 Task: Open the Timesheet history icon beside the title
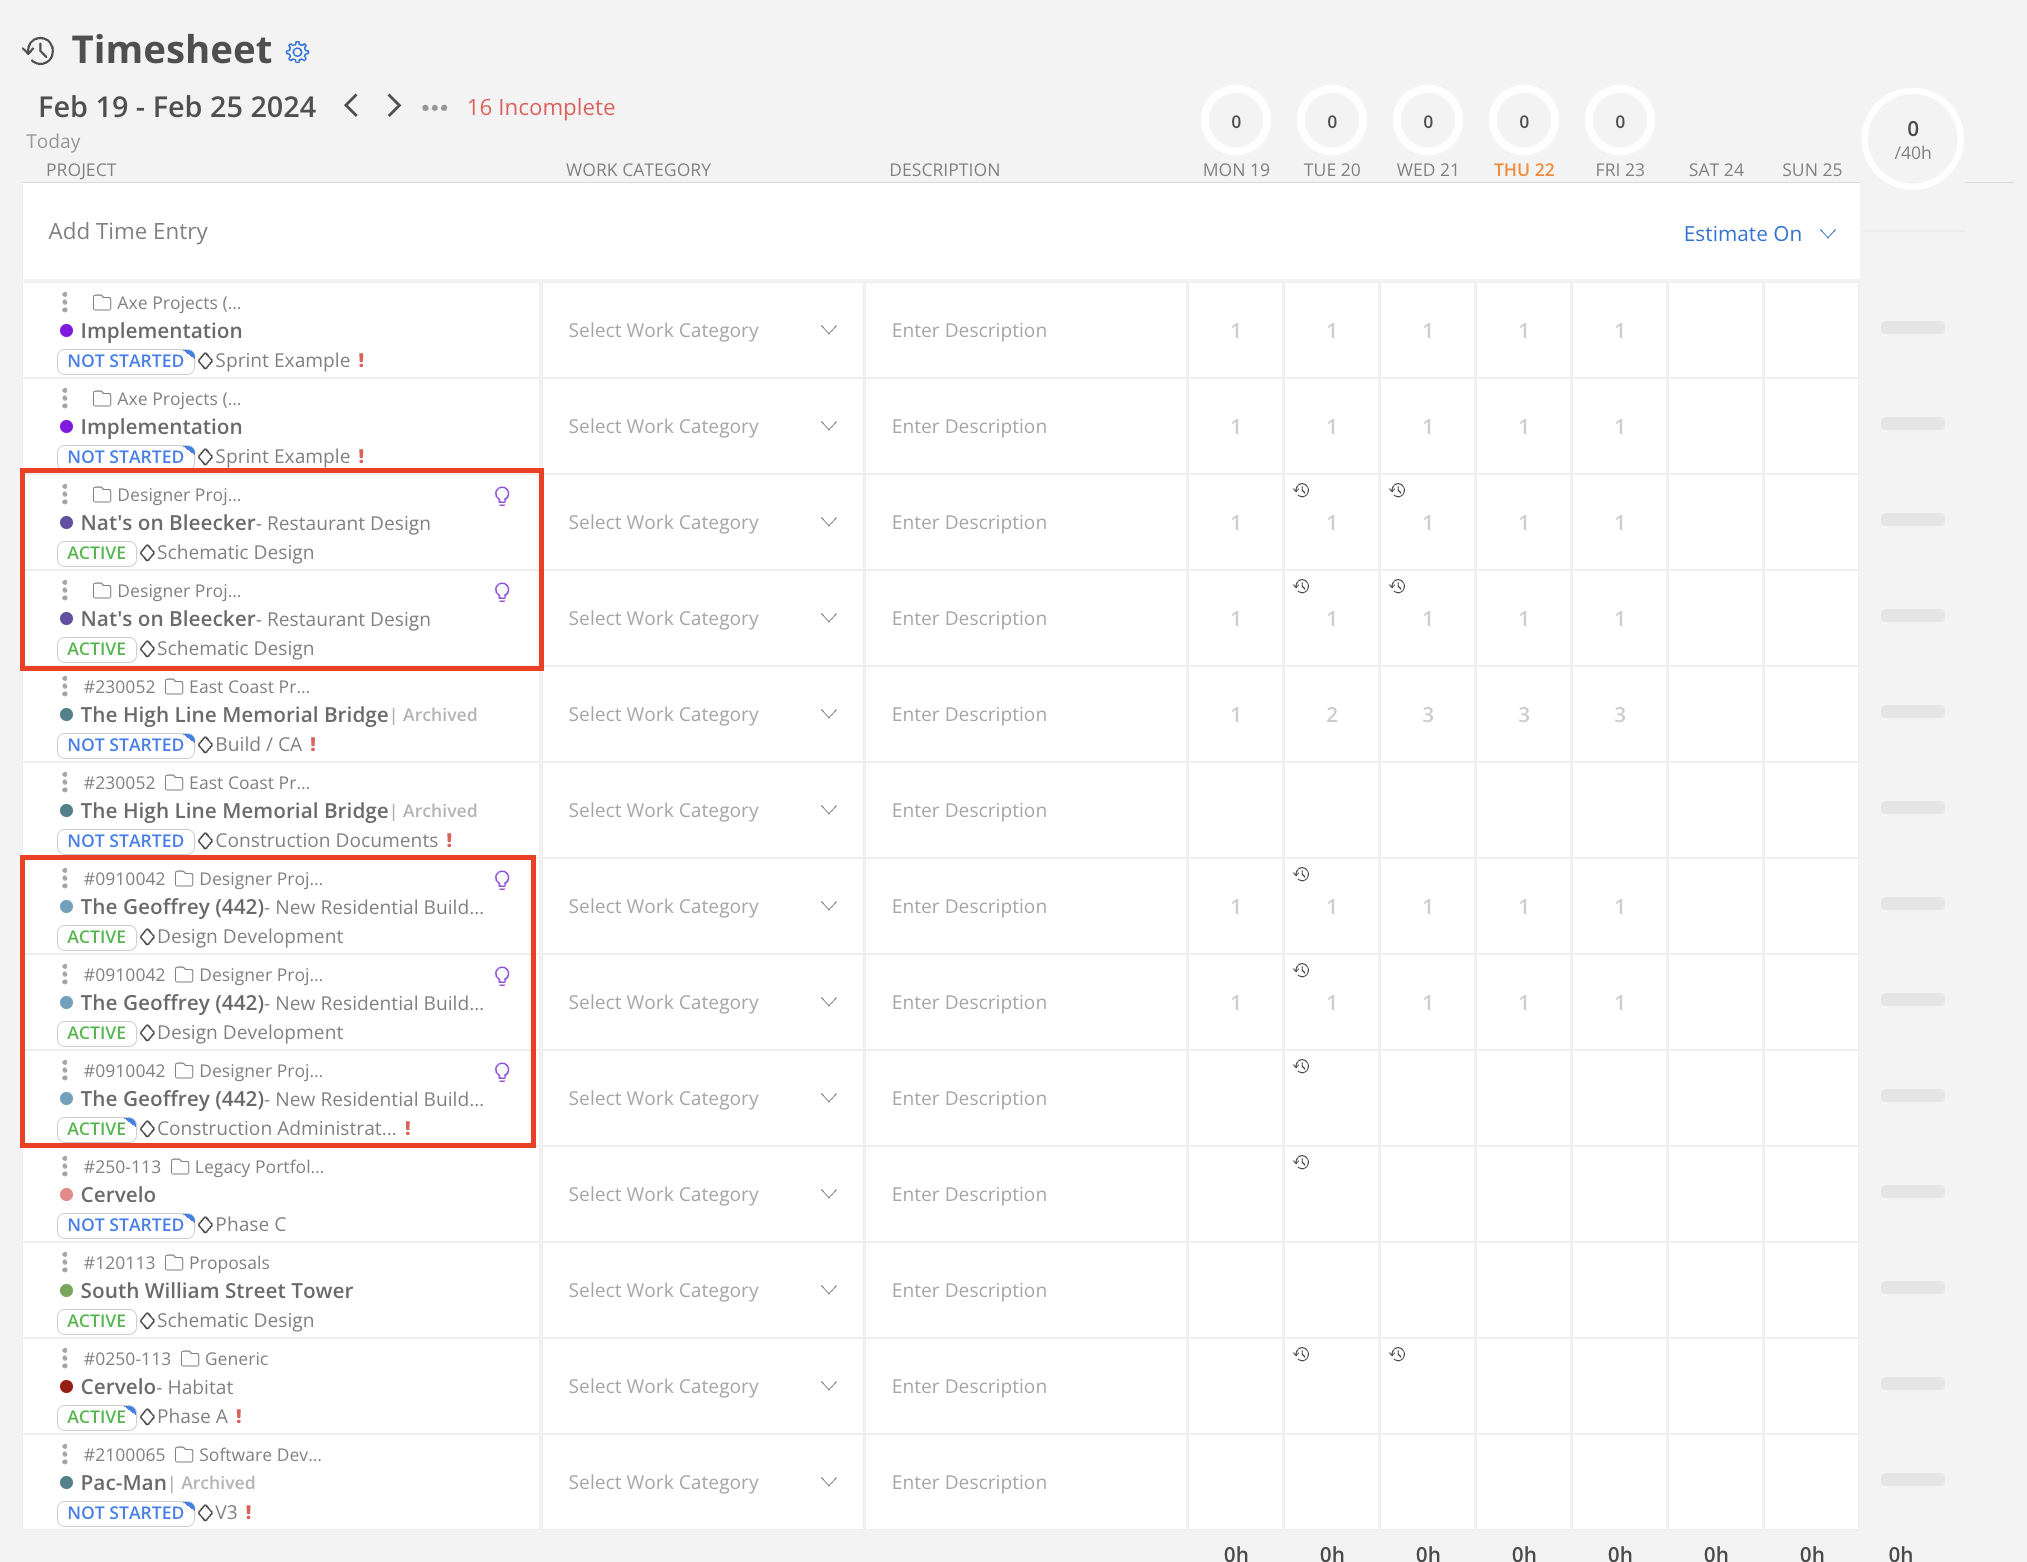[38, 49]
